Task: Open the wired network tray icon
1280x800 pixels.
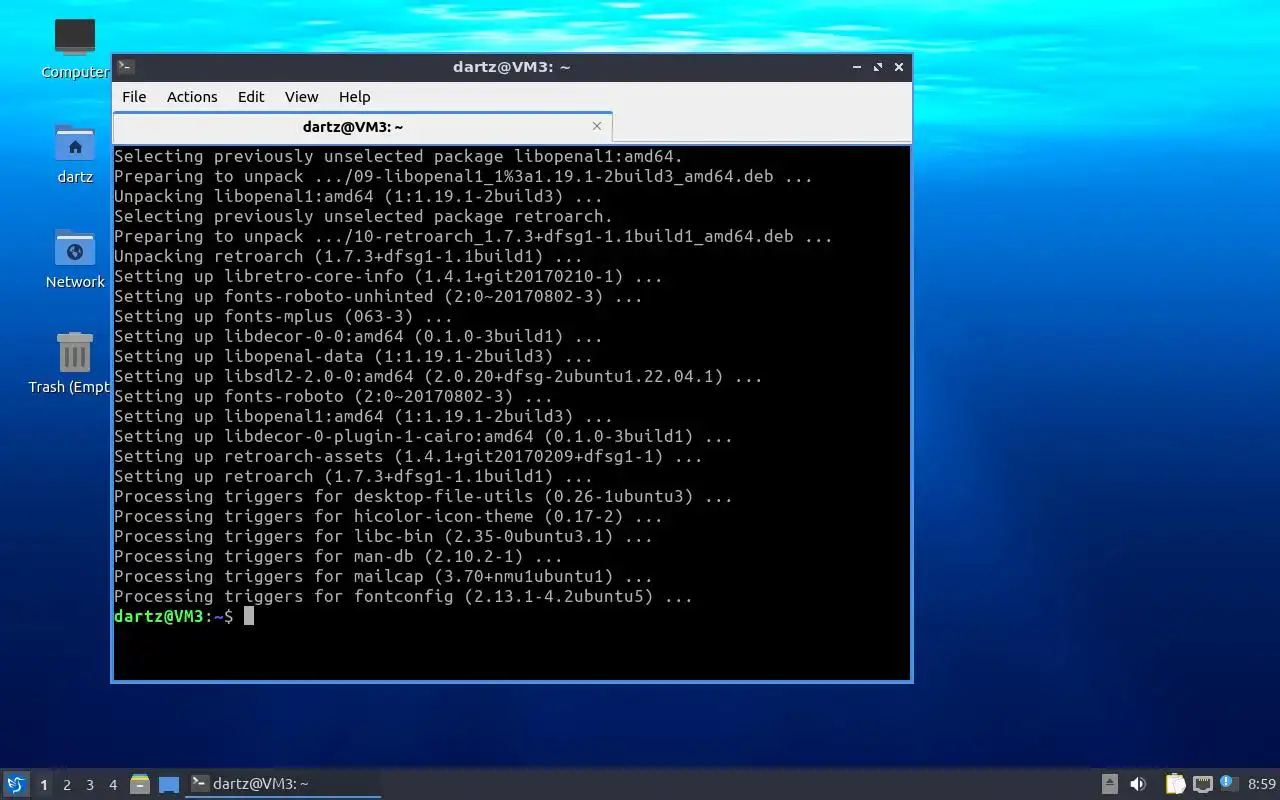Action: coord(1203,784)
